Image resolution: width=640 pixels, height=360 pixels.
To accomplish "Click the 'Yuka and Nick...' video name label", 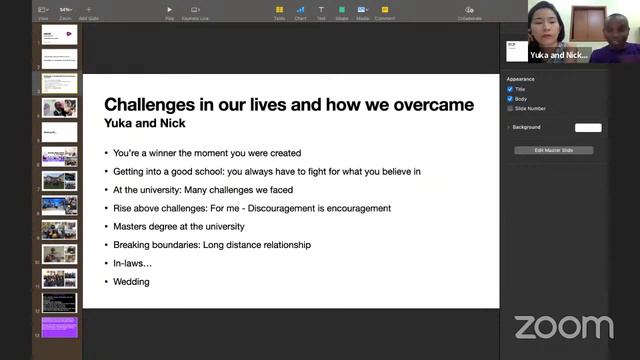I will click(x=559, y=56).
